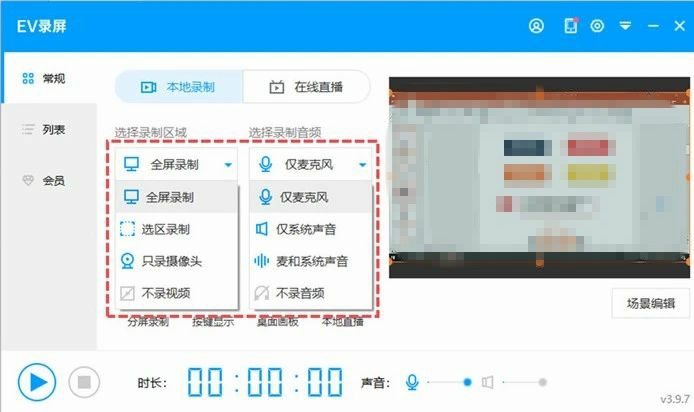Adjust the system speaker volume slider
694x412 pixels.
[x=524, y=382]
